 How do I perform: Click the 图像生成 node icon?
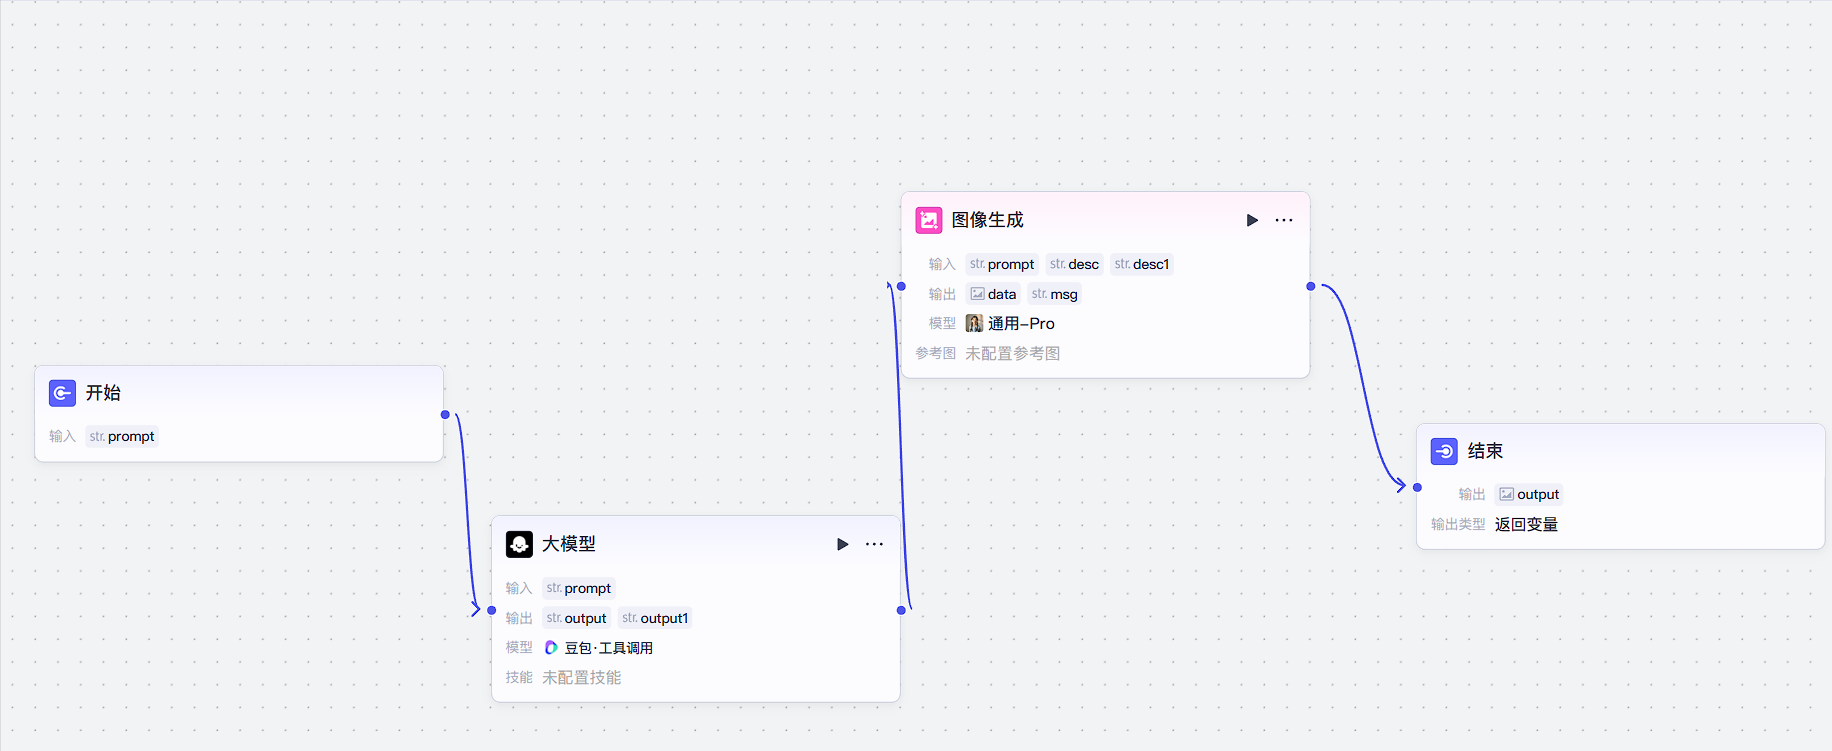coord(929,220)
